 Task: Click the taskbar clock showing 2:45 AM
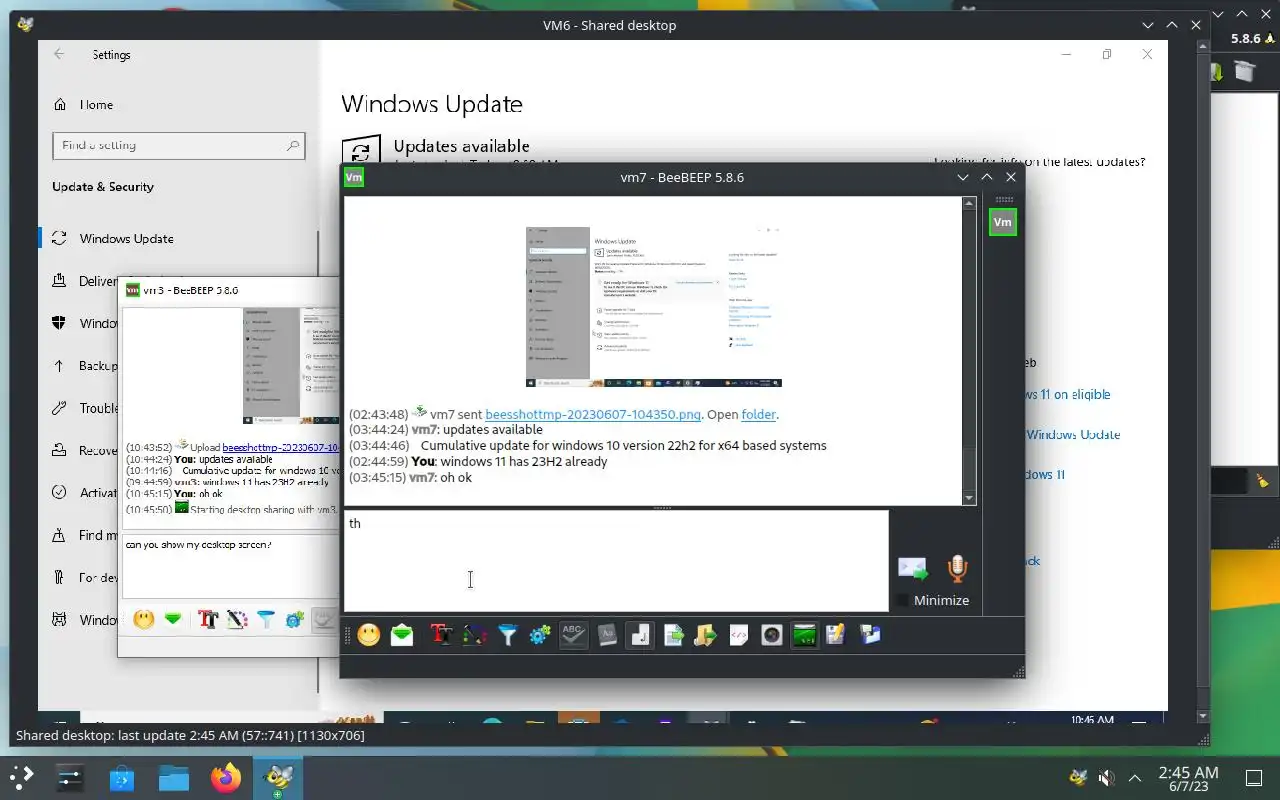1188,778
